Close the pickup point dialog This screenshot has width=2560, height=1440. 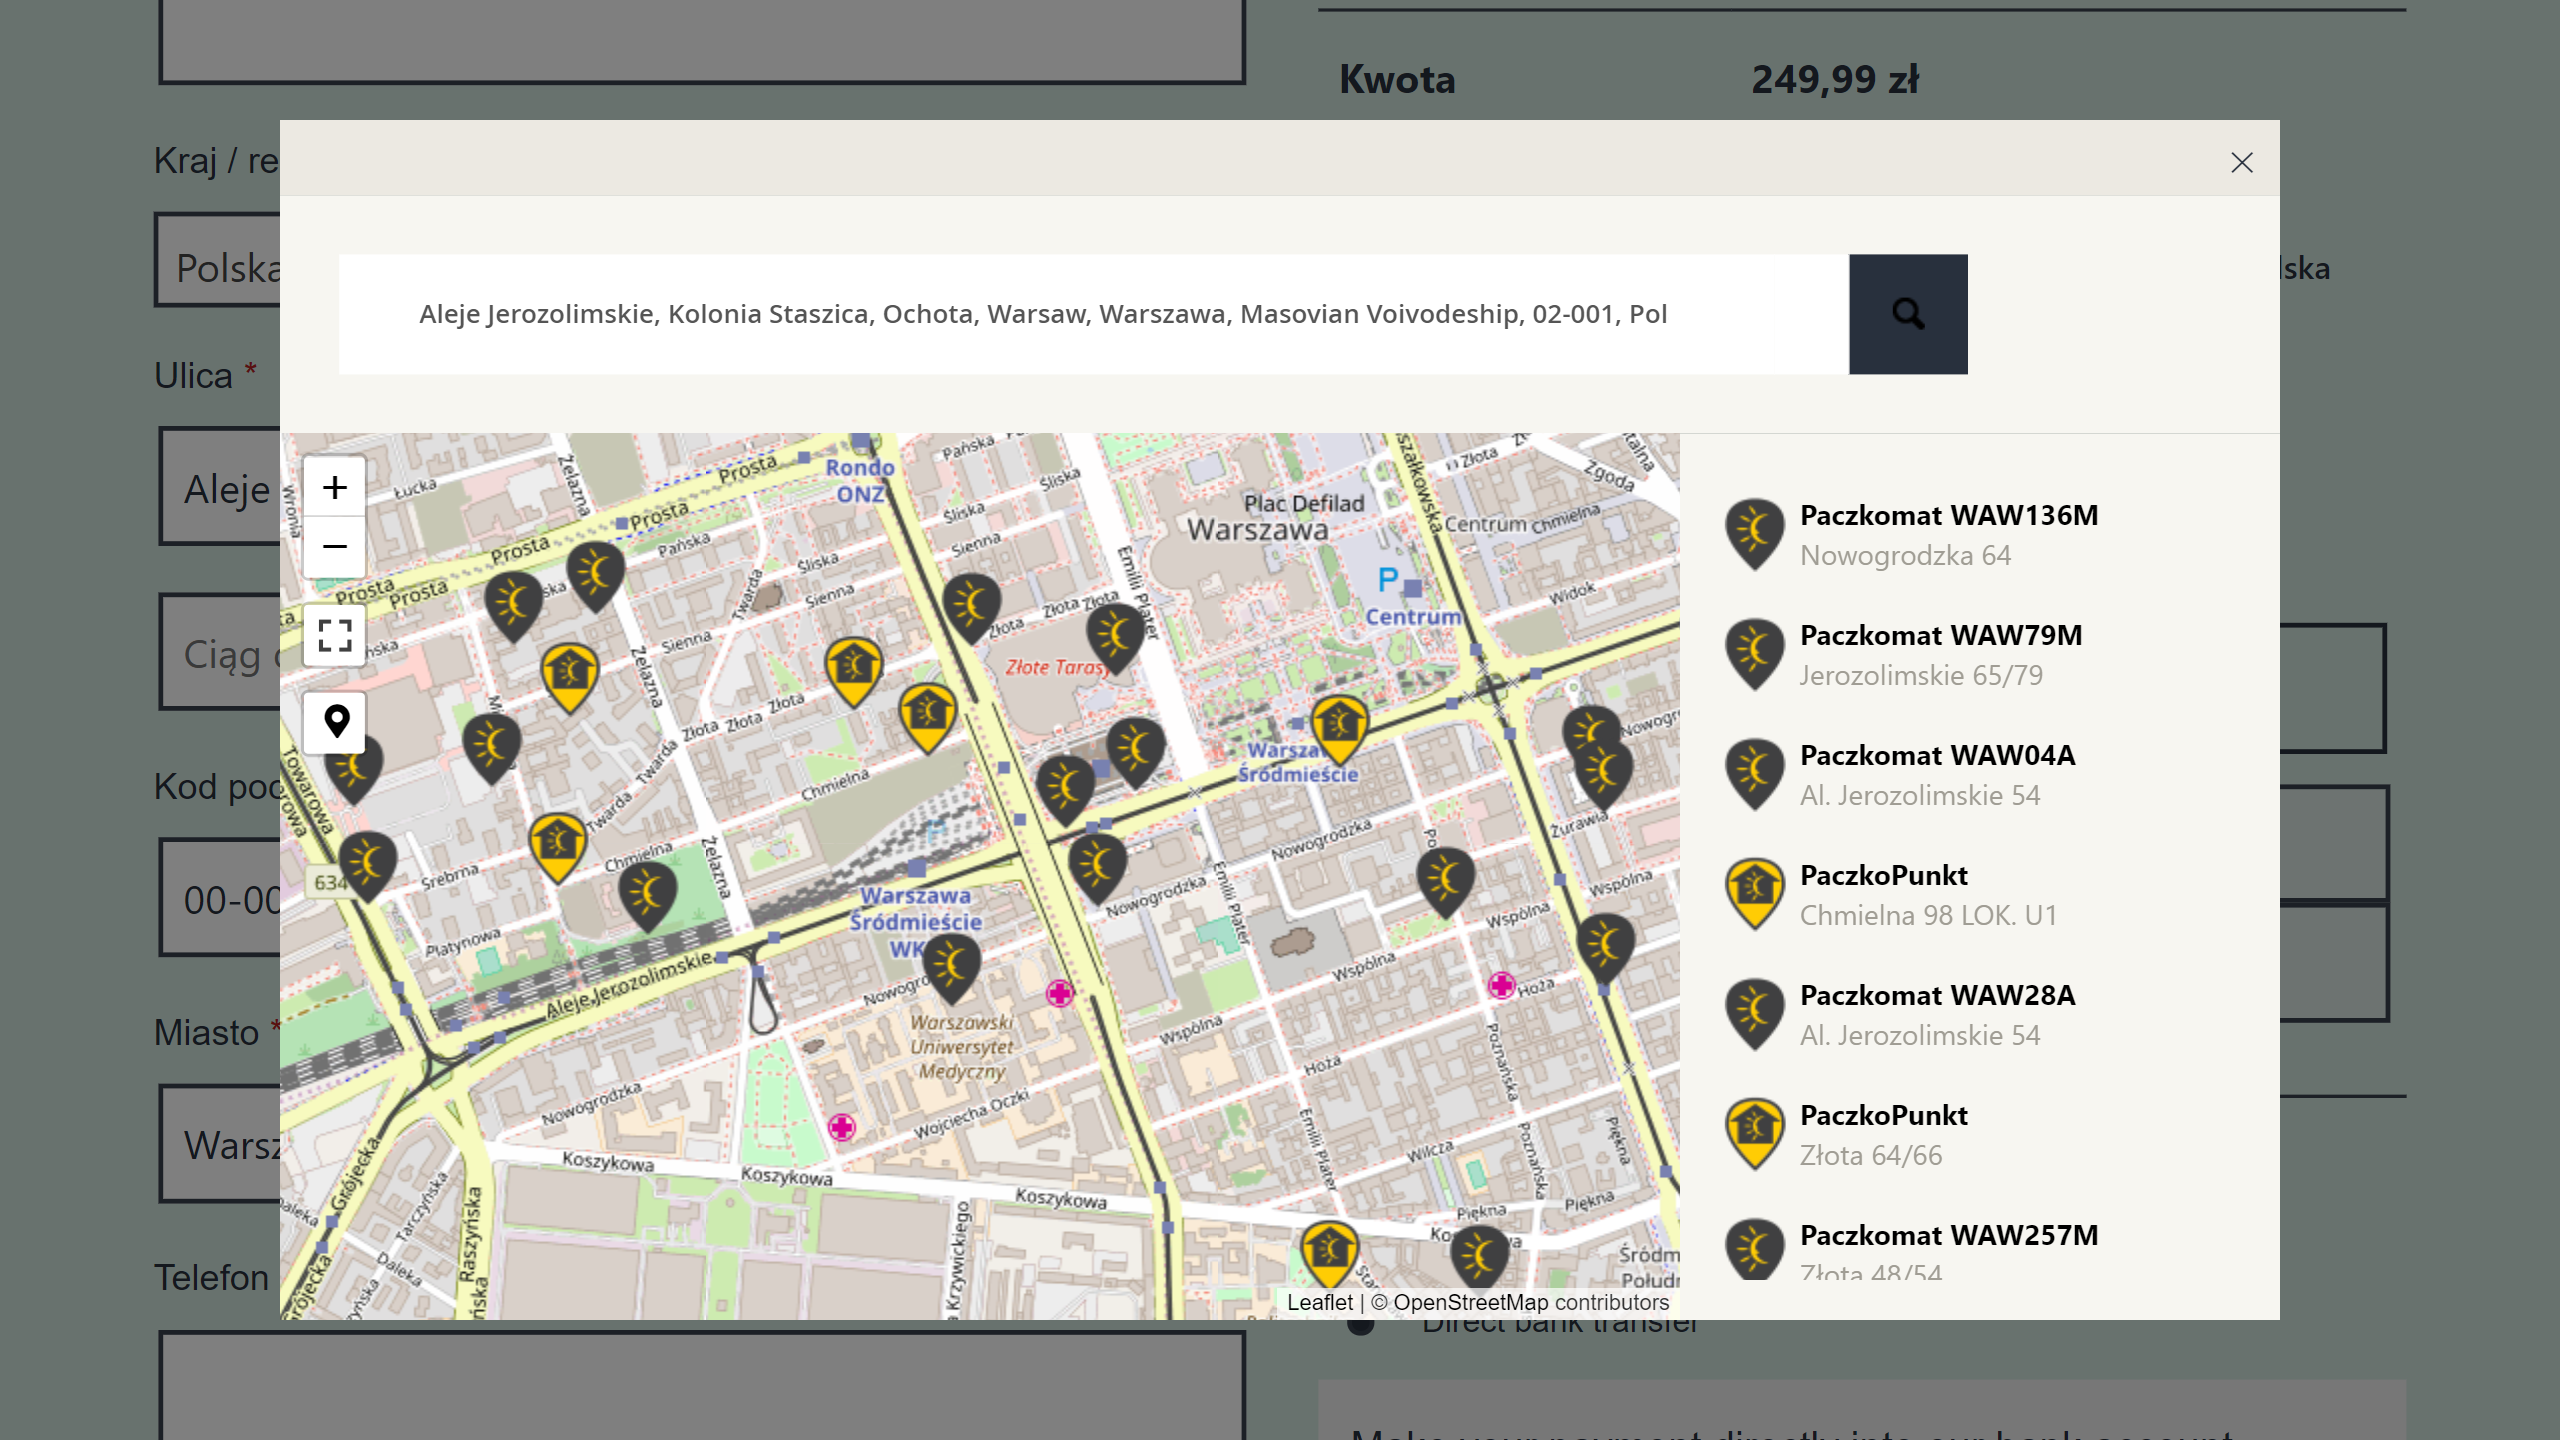[x=2242, y=163]
